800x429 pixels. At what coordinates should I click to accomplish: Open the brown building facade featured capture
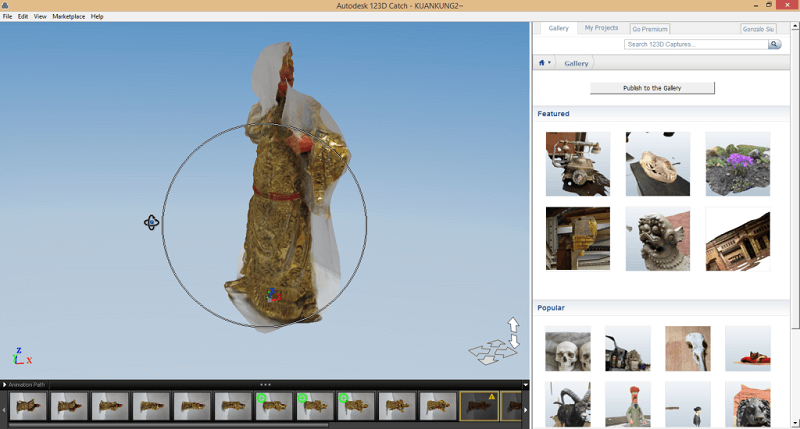tap(737, 238)
